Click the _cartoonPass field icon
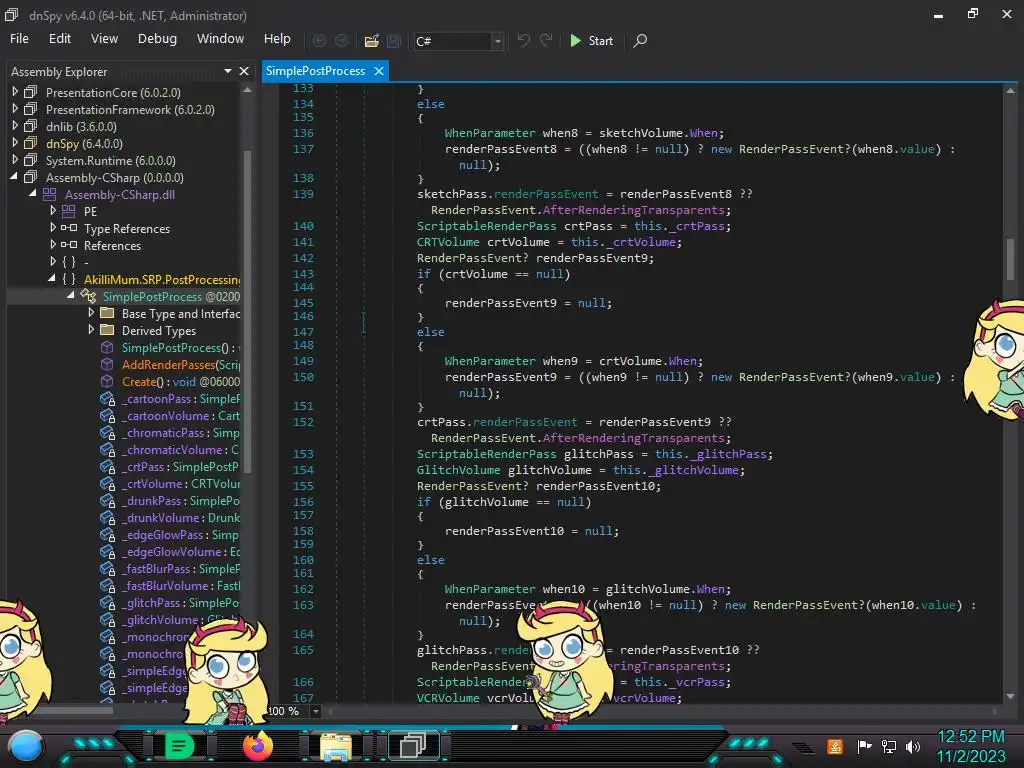 click(107, 398)
